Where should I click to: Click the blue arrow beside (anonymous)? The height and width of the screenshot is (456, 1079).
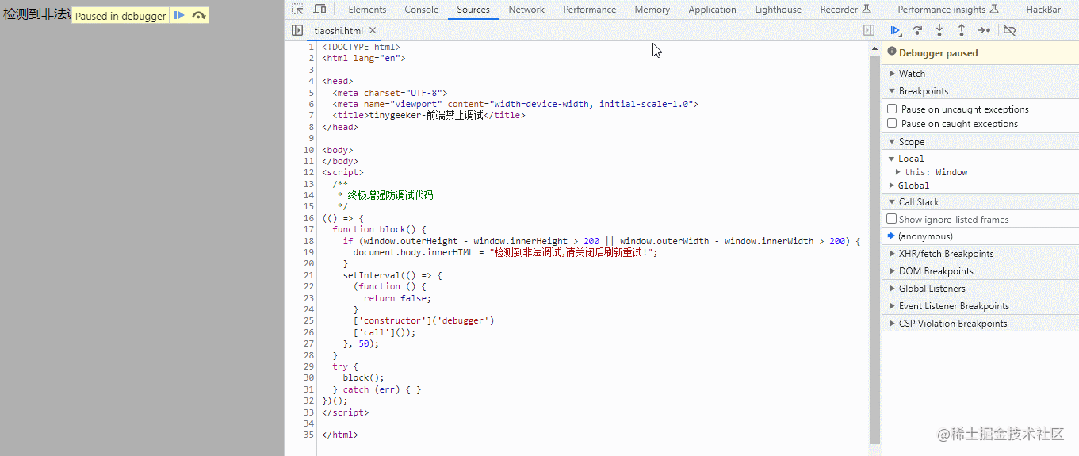pos(890,236)
